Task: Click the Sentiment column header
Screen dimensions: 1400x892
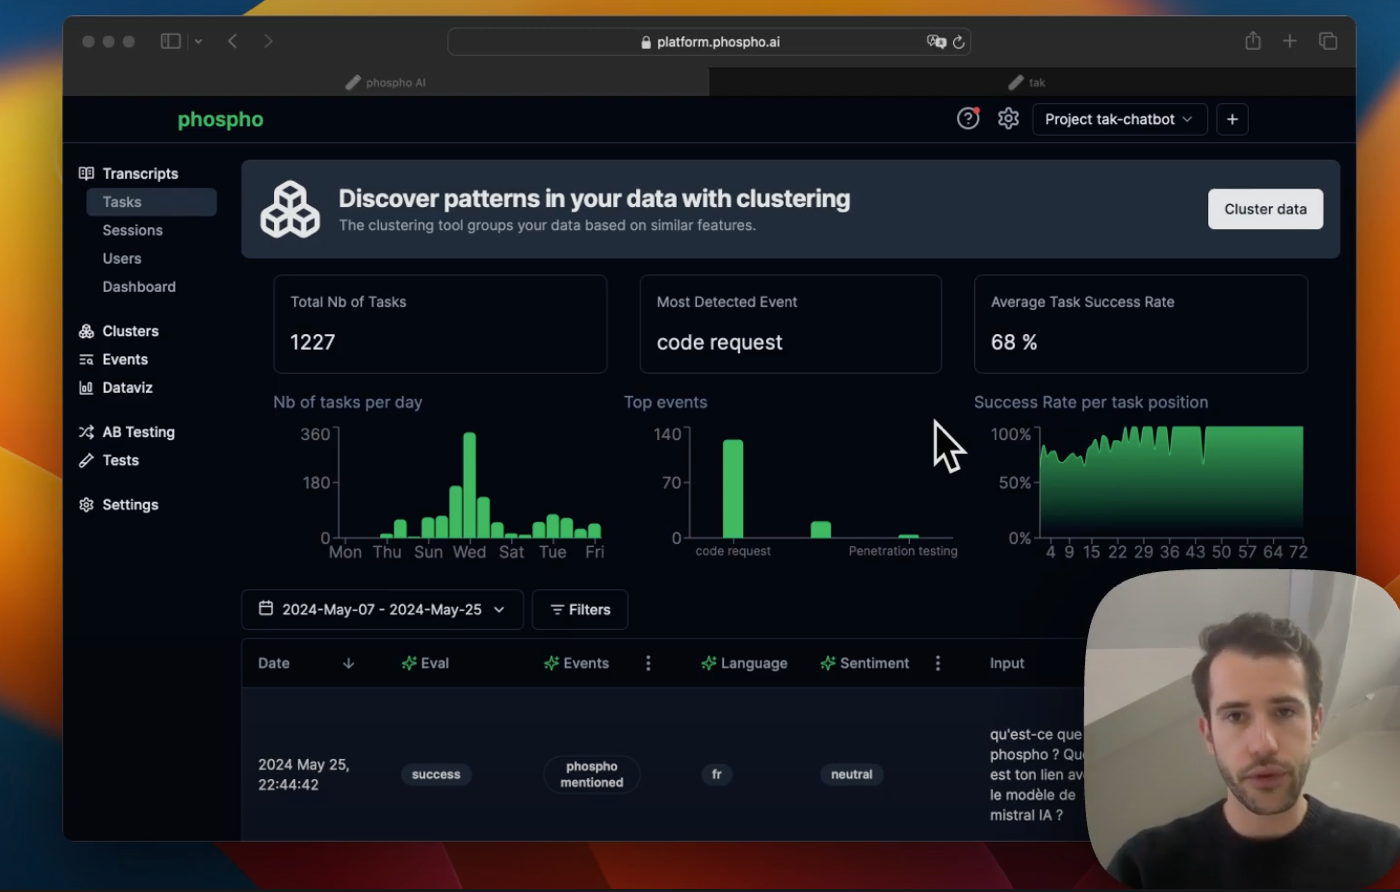Action: [875, 663]
